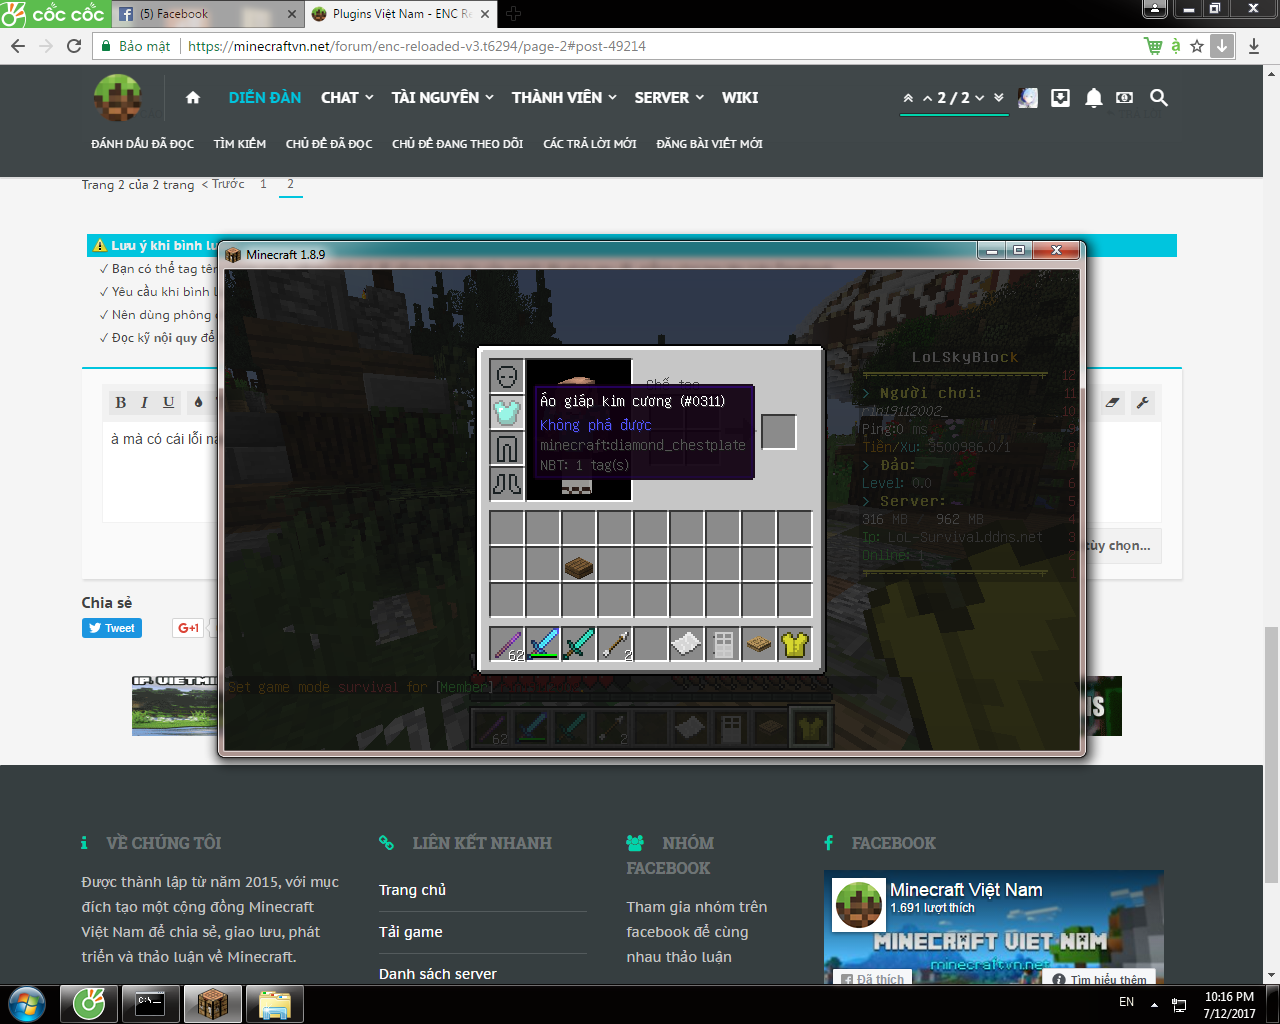1280x1024 pixels.
Task: Open a new browser tab
Action: 514,14
